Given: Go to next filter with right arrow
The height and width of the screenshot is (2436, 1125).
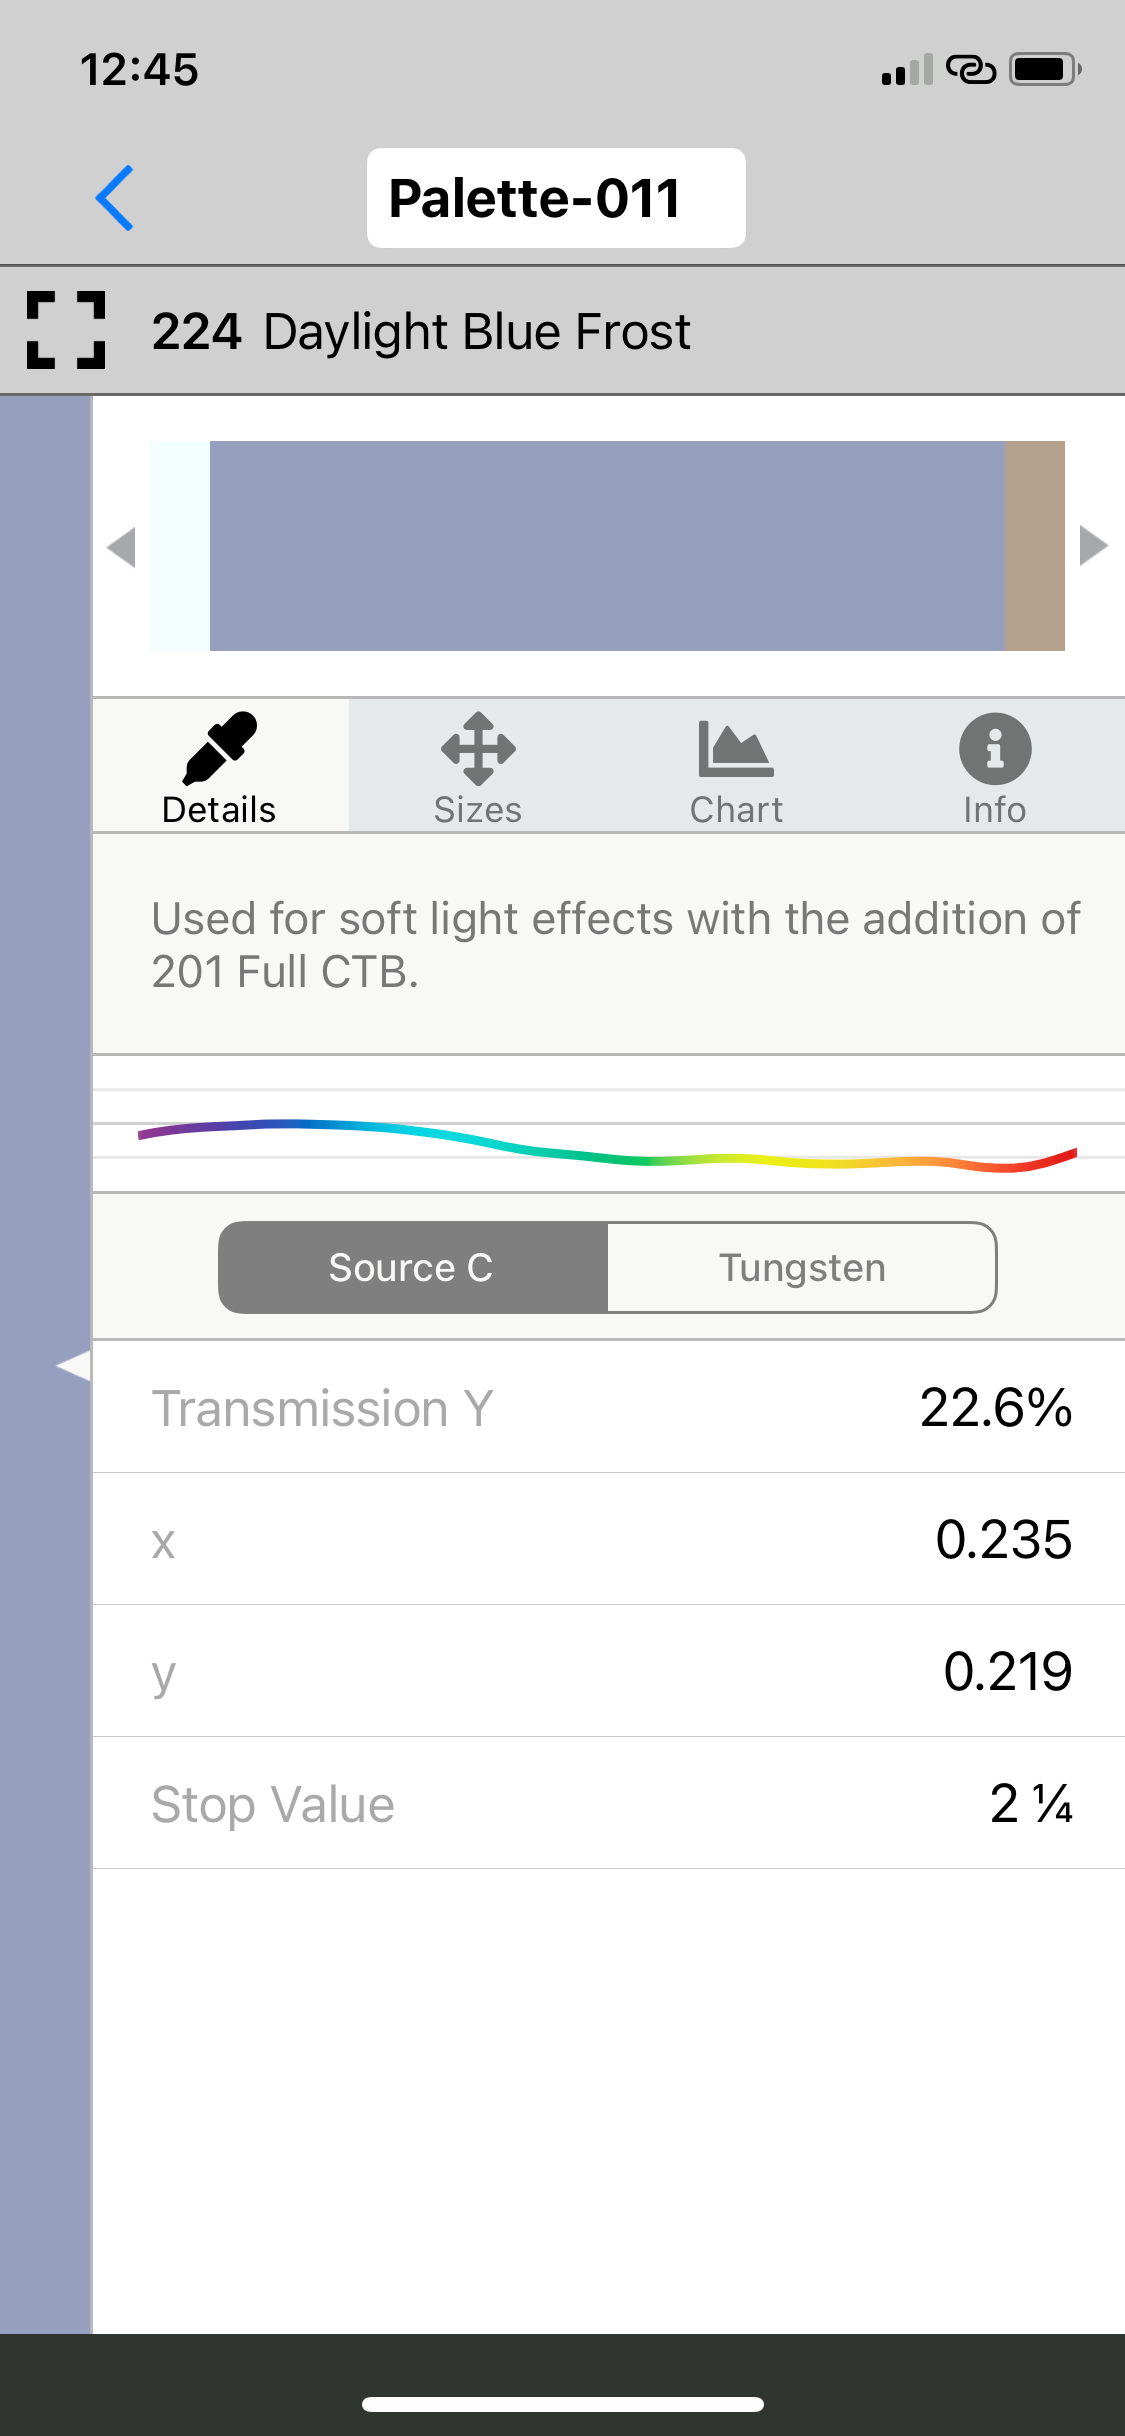Looking at the screenshot, I should (x=1094, y=547).
